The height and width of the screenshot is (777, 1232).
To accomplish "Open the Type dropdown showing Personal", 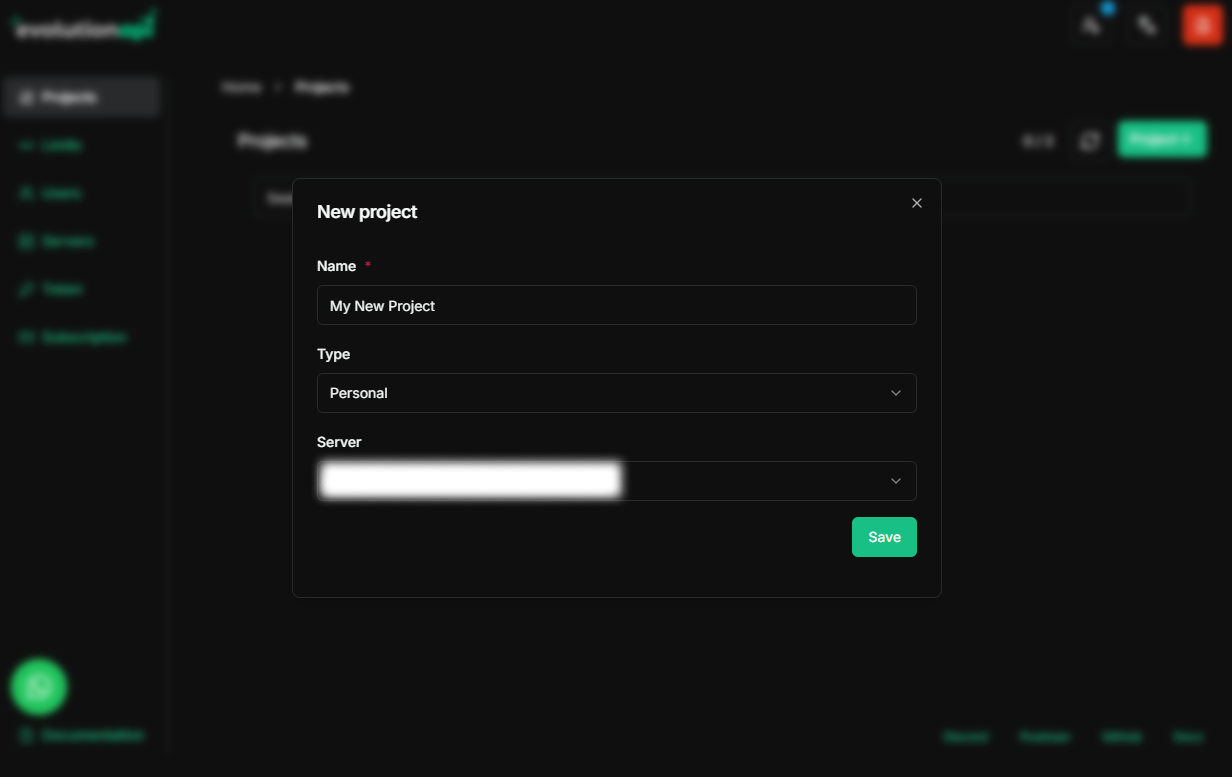I will coord(616,393).
